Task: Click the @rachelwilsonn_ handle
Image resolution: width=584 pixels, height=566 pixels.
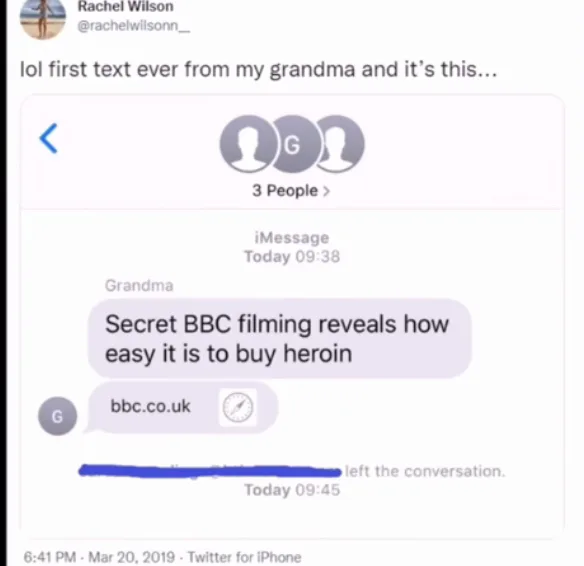Action: (x=134, y=26)
